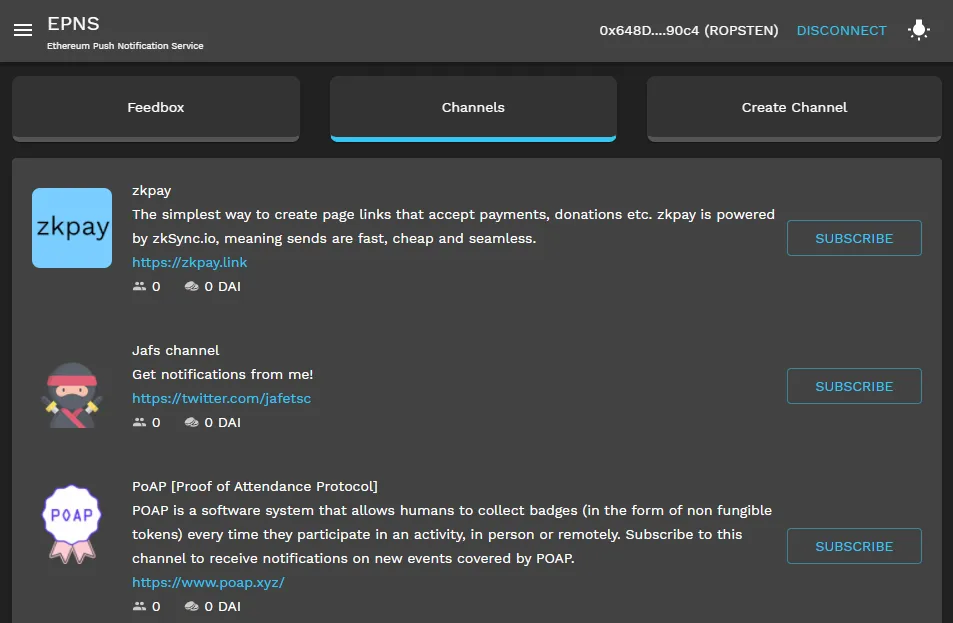
Task: Open the zkpay.link website link
Action: coord(190,263)
